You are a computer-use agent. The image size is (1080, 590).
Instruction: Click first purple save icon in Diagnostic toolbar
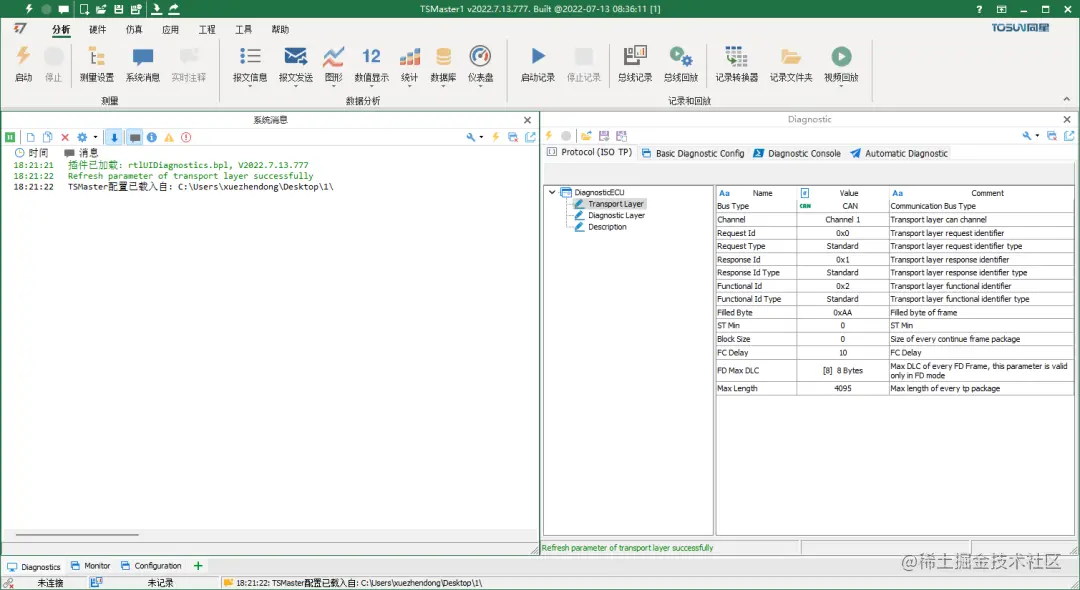click(x=604, y=136)
